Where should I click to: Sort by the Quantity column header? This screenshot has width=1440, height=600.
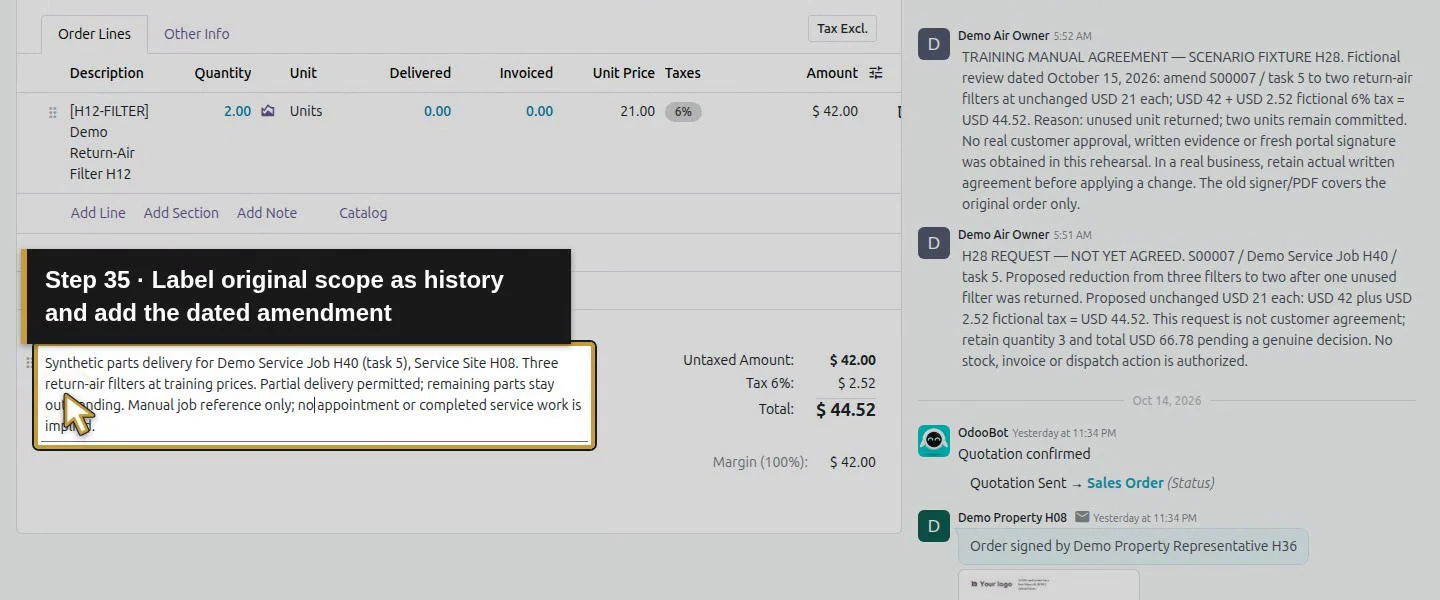click(223, 73)
